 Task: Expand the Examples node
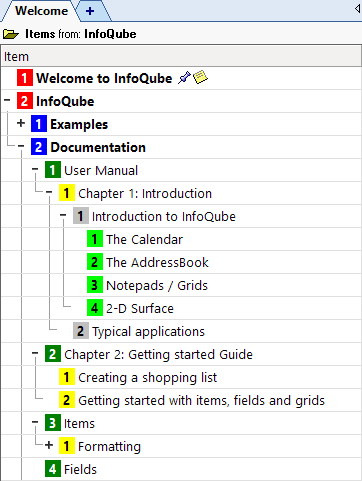[21, 123]
